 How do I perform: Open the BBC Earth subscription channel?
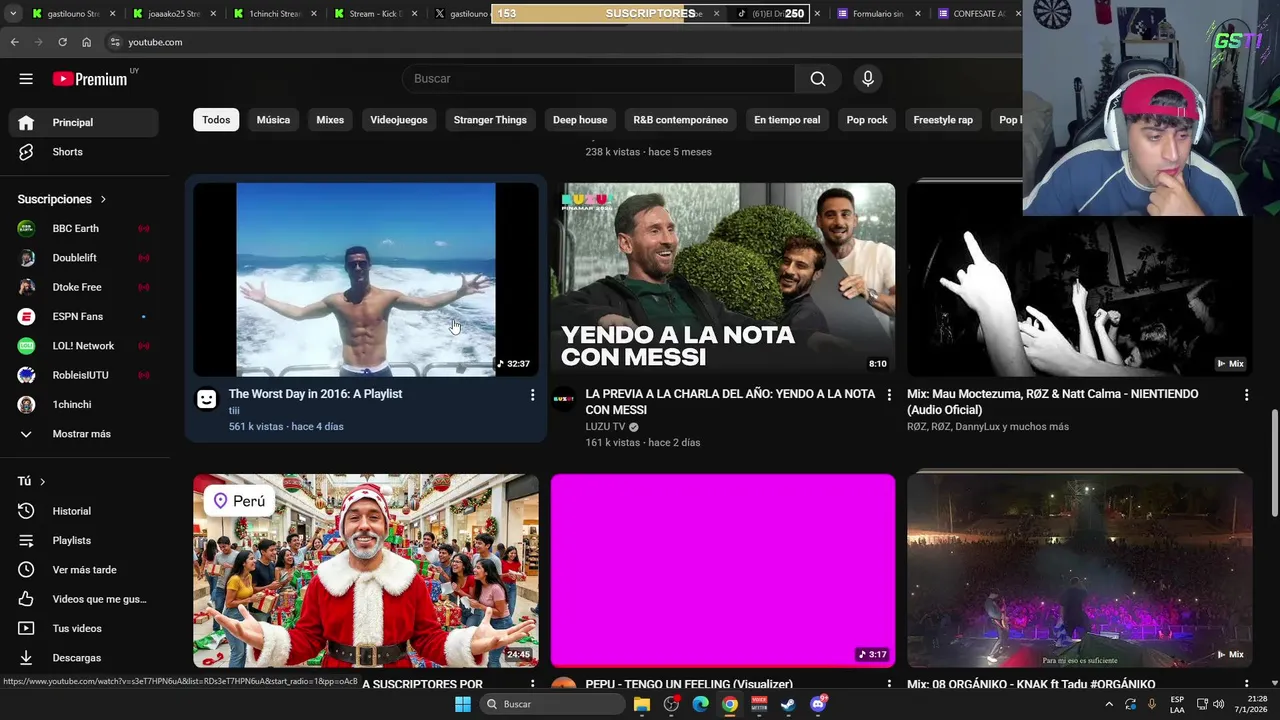(x=84, y=228)
